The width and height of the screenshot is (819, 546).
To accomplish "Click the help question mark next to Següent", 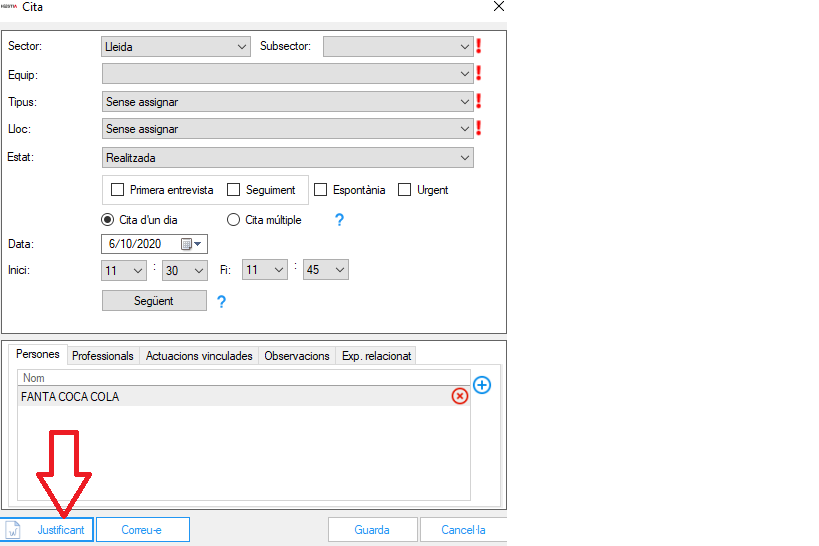I will pos(221,302).
